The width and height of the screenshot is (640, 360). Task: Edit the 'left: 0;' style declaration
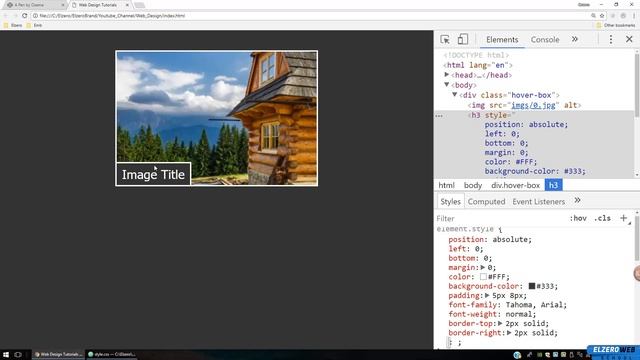pyautogui.click(x=466, y=249)
